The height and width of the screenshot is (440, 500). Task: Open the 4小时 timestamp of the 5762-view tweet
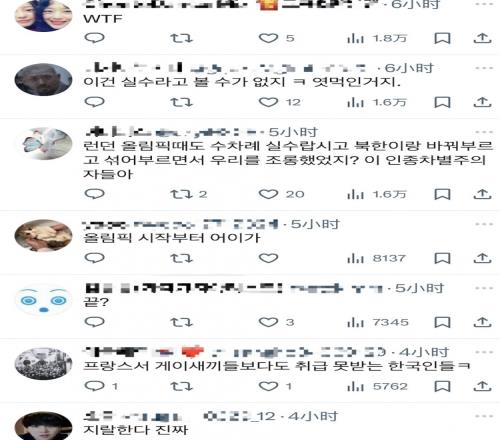click(424, 352)
